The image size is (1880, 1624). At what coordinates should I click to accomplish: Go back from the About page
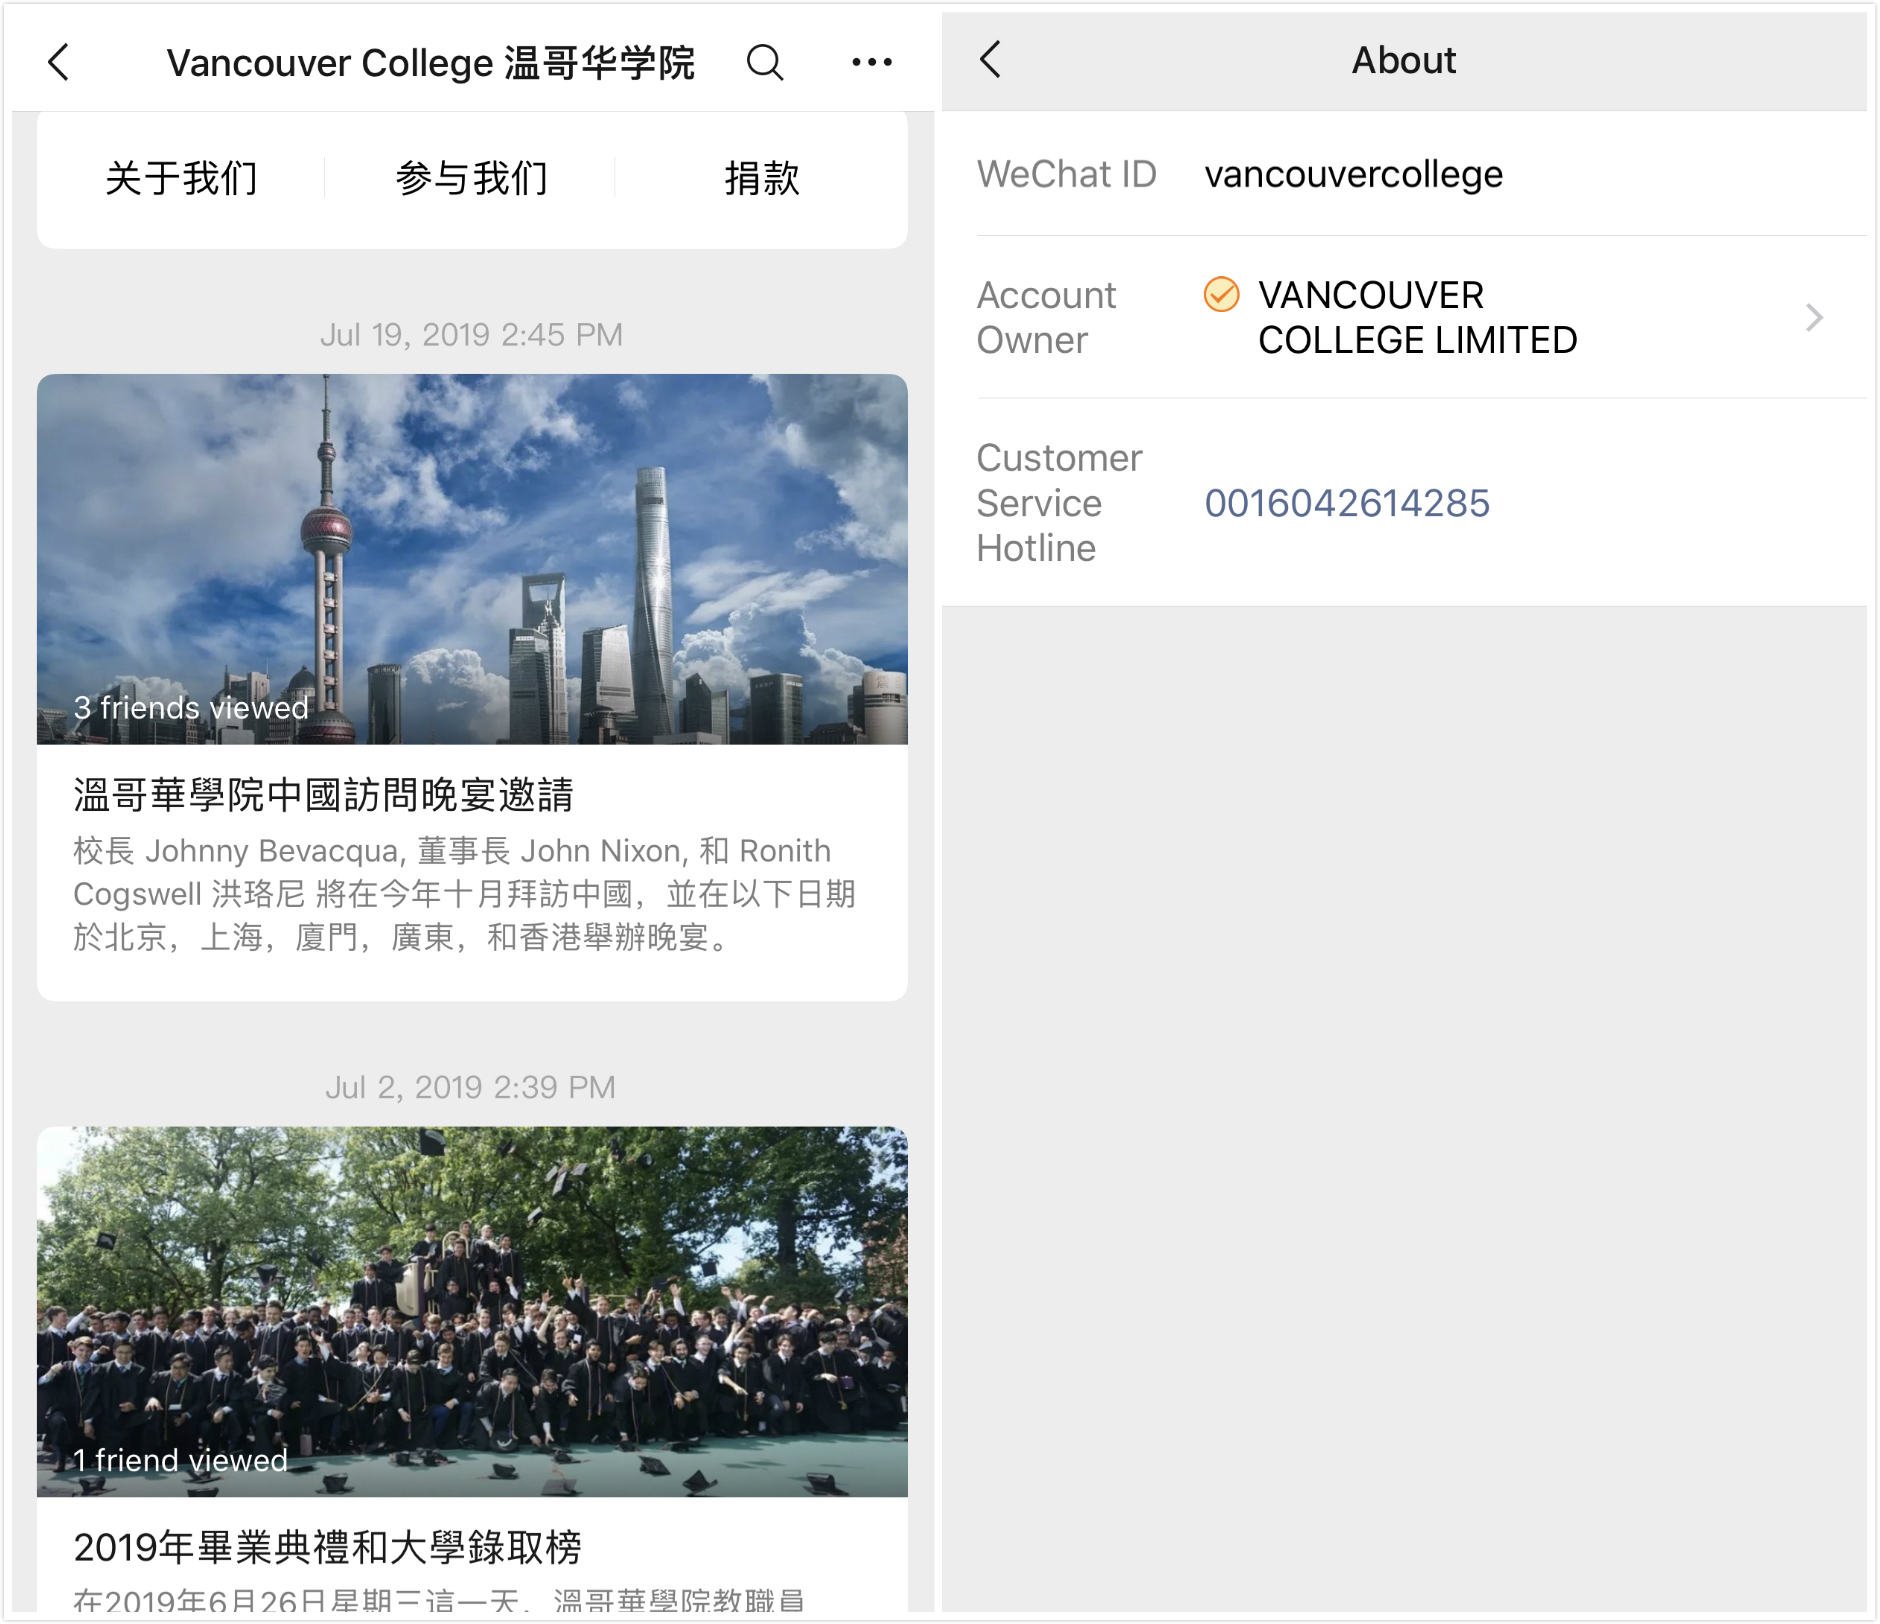990,60
